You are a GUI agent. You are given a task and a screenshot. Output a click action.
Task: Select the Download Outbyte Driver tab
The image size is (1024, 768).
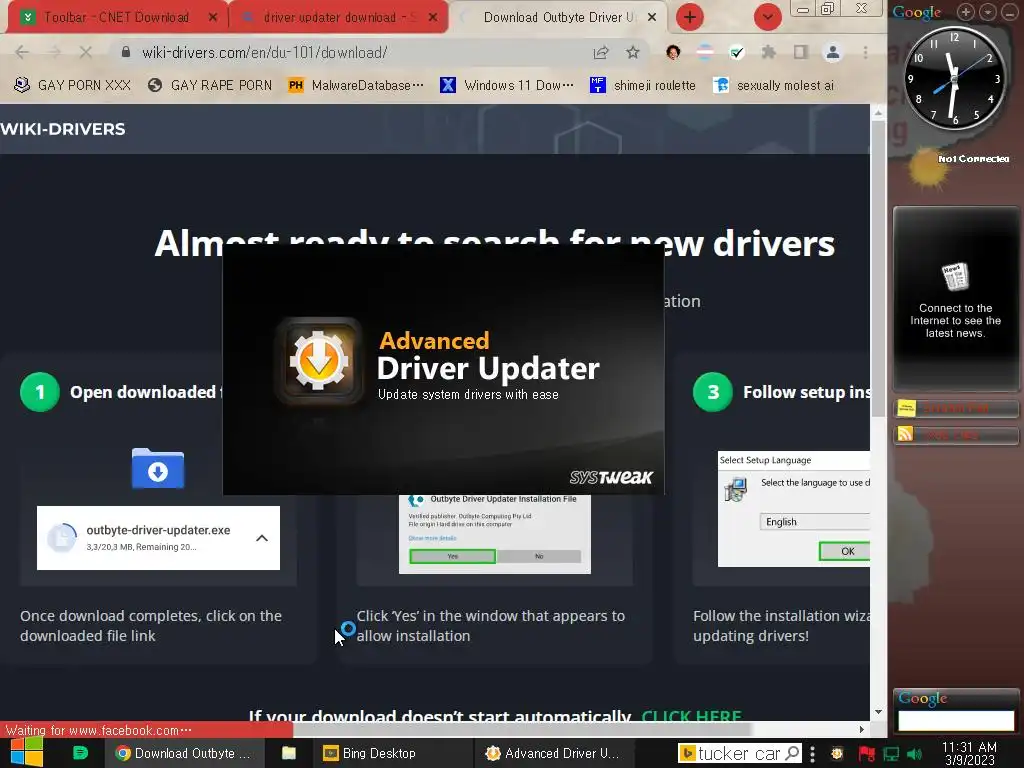coord(558,18)
